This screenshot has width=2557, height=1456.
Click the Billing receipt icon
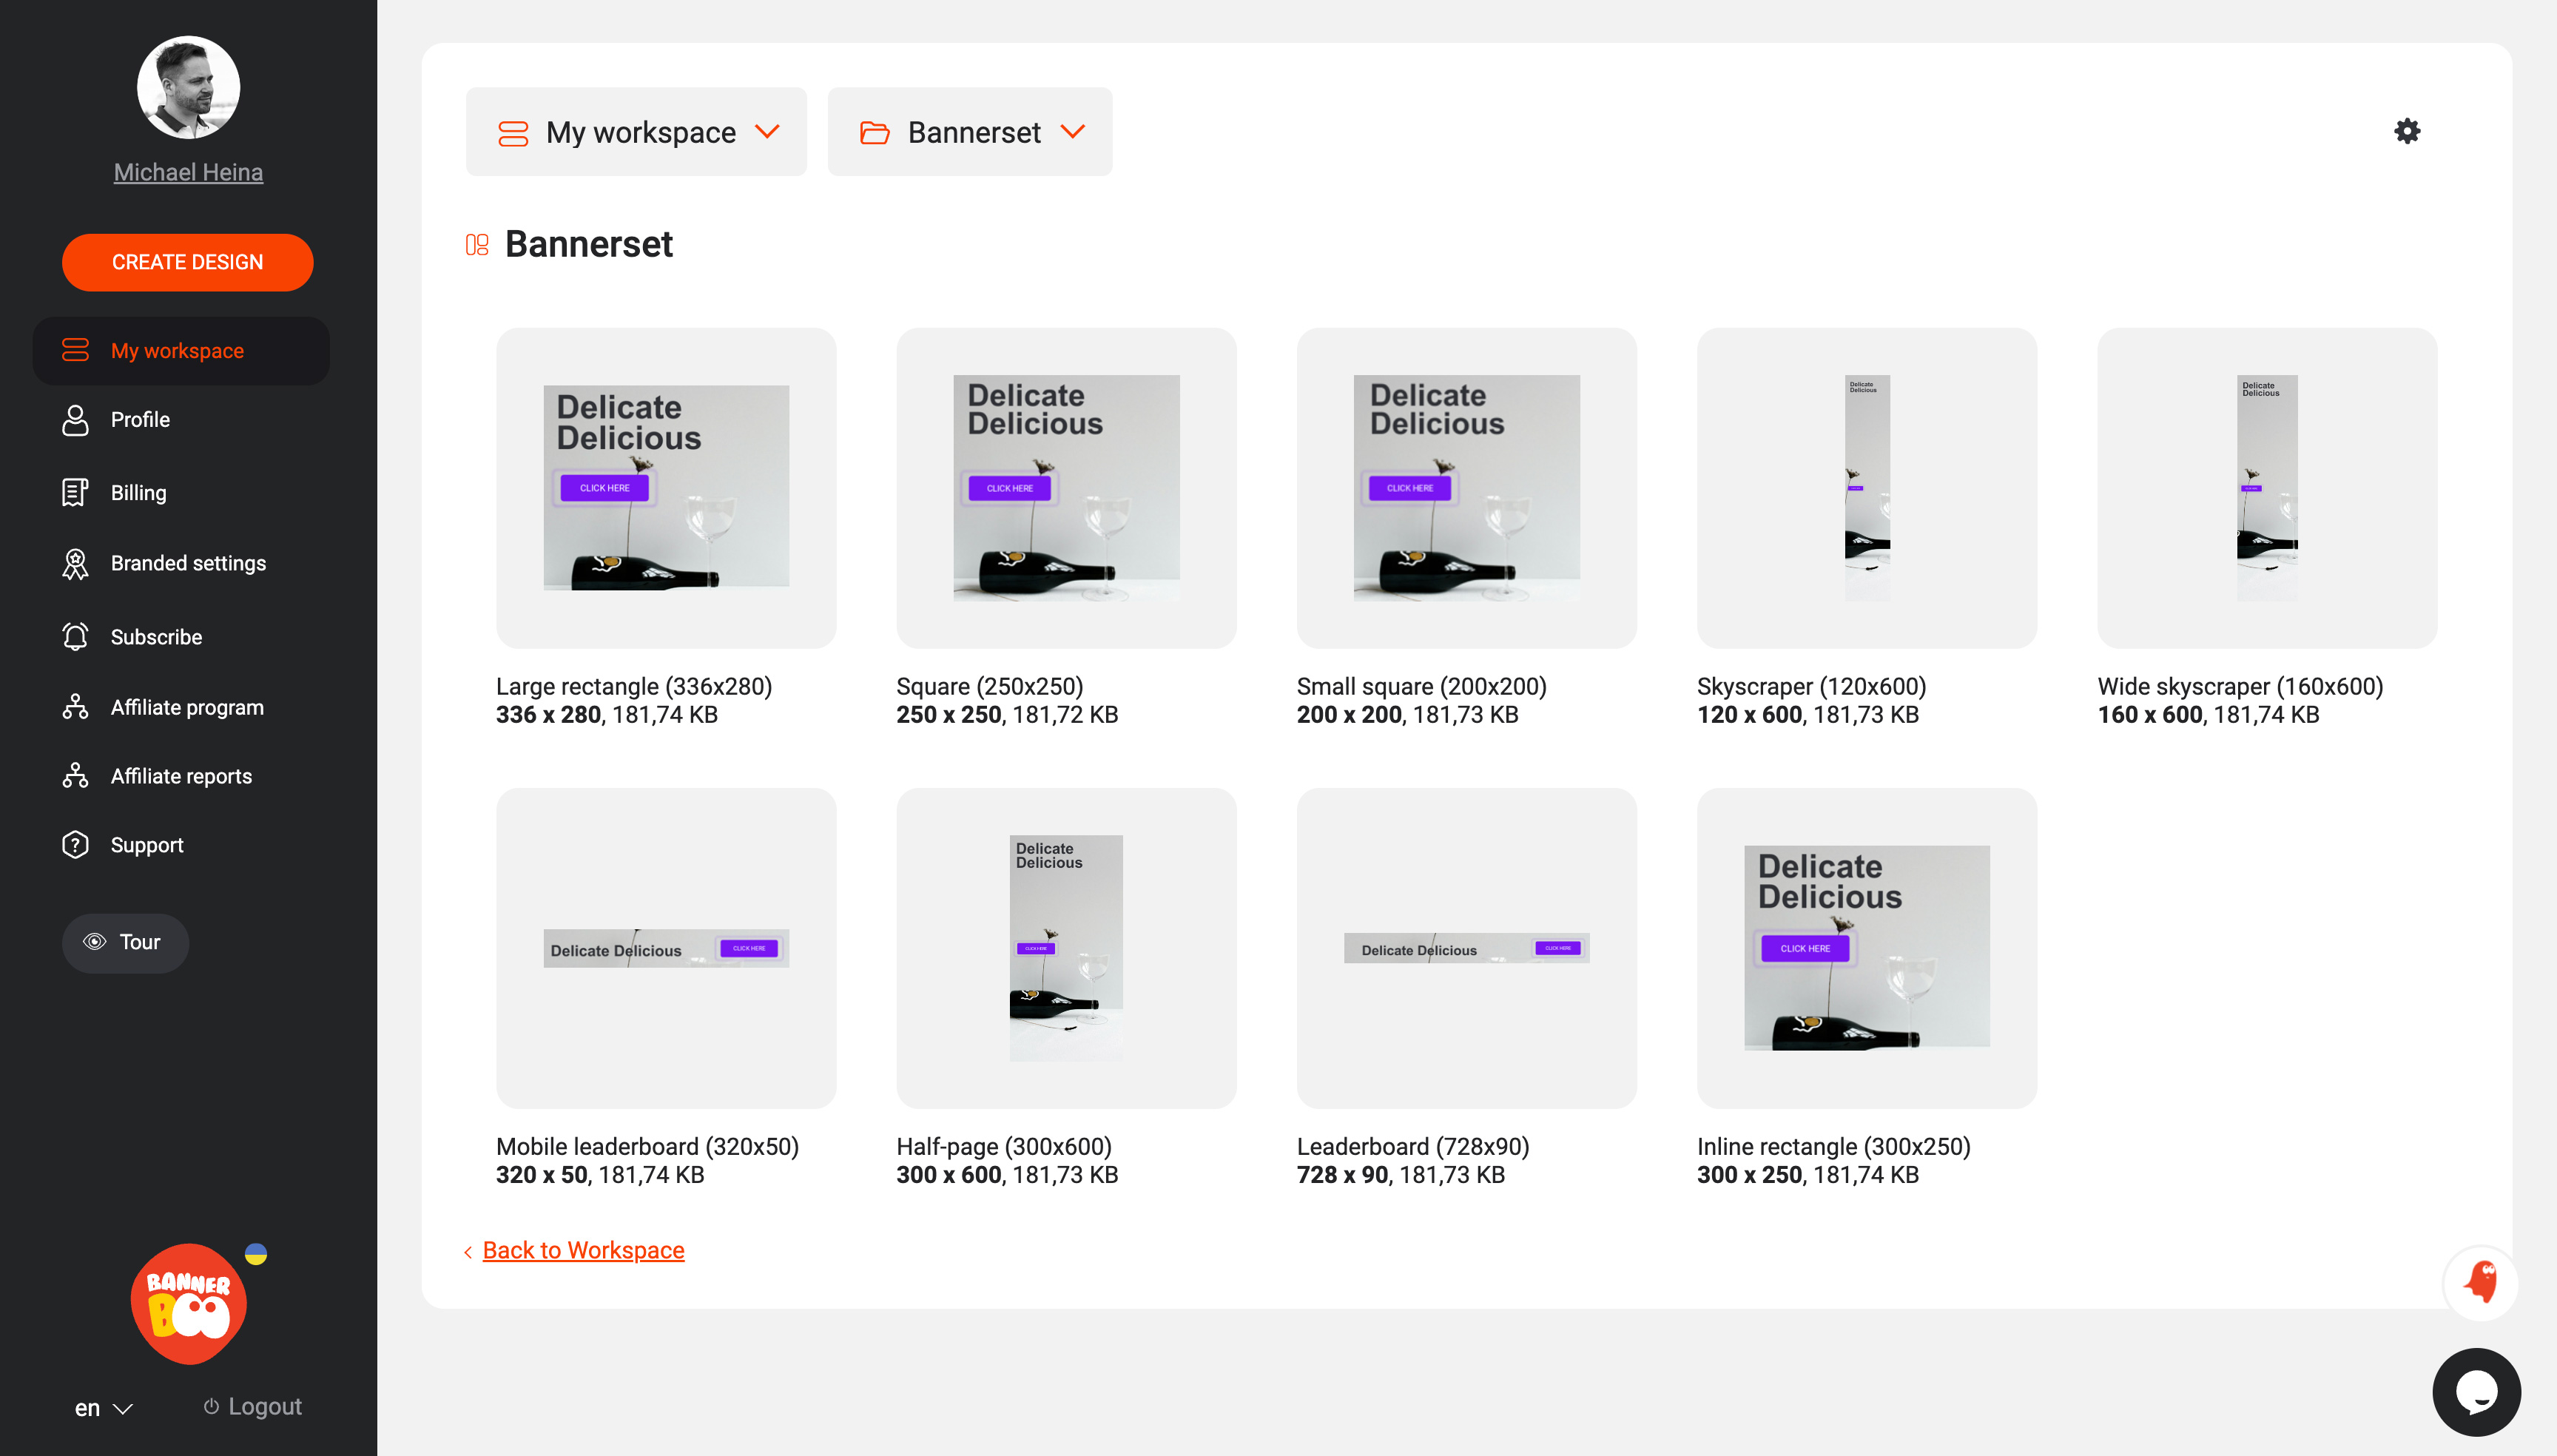[x=75, y=492]
